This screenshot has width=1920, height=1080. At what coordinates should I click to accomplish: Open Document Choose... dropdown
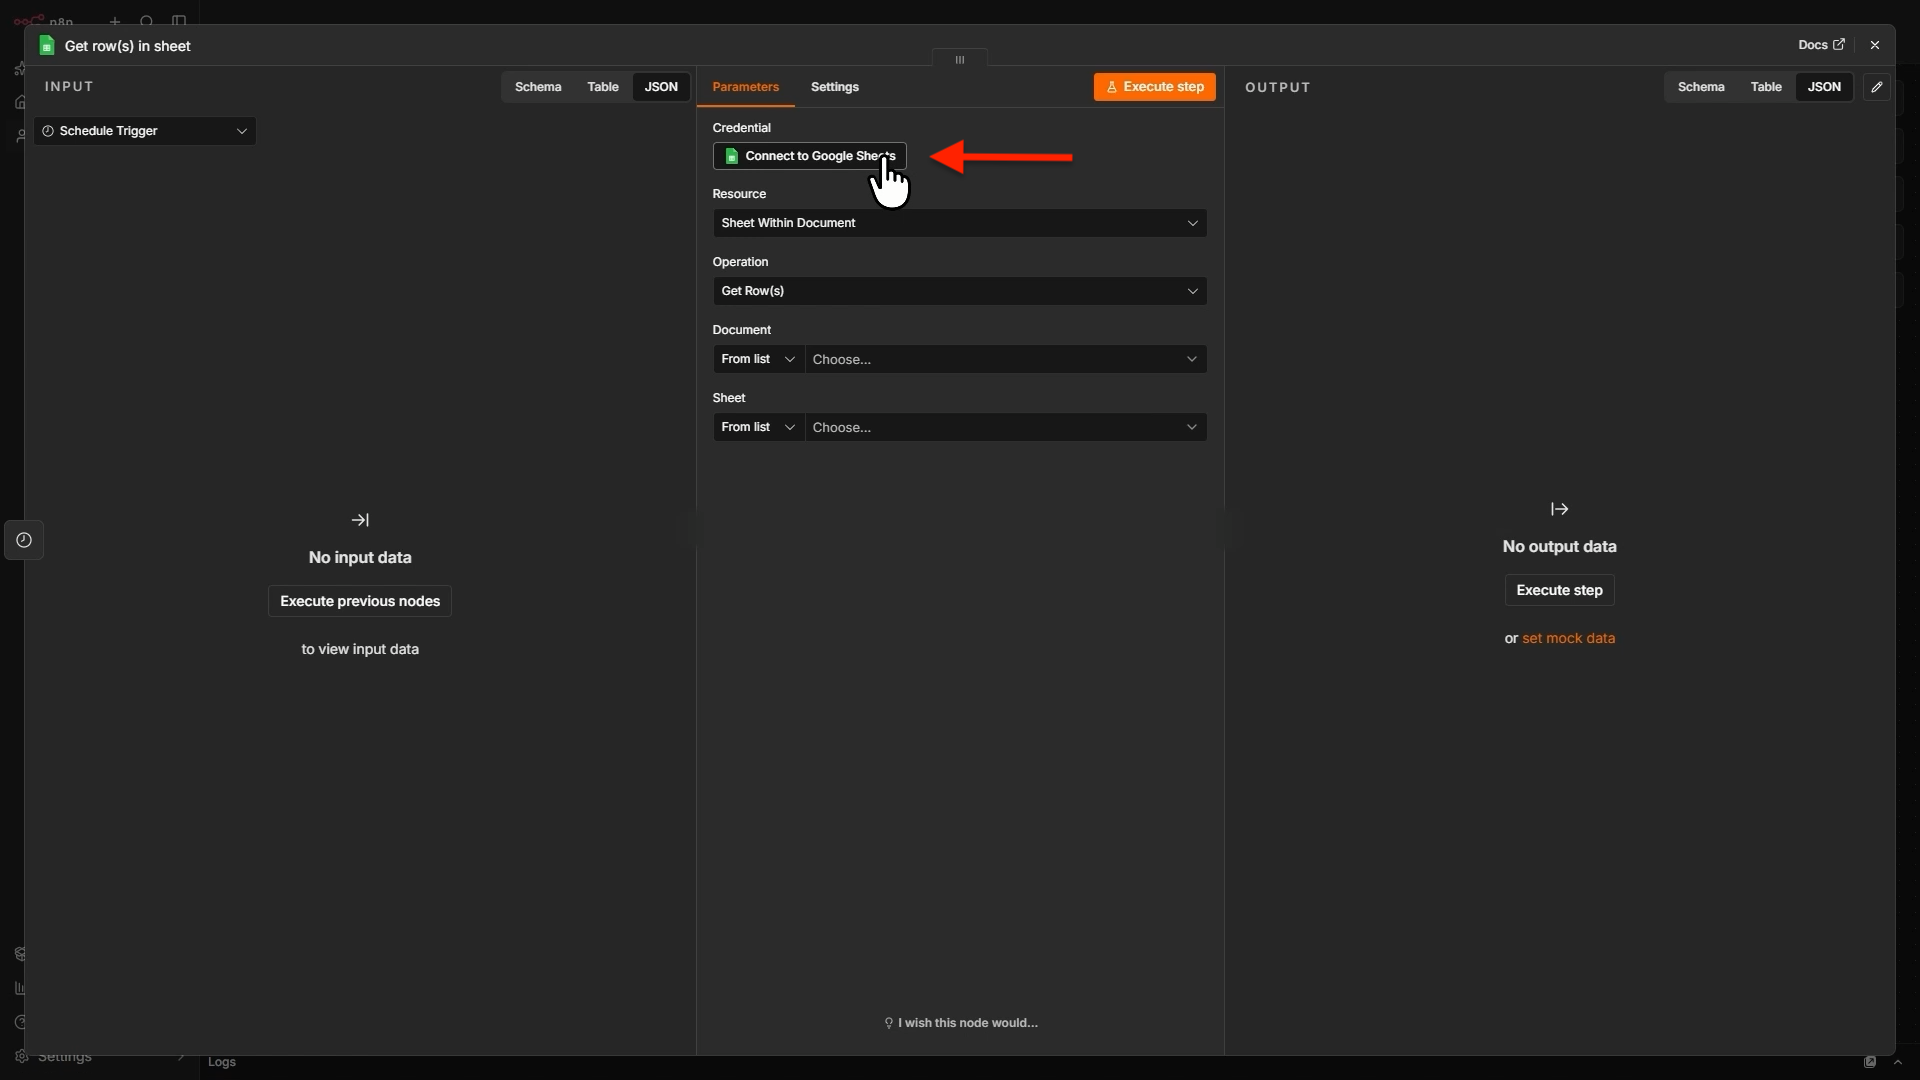pos(1005,359)
